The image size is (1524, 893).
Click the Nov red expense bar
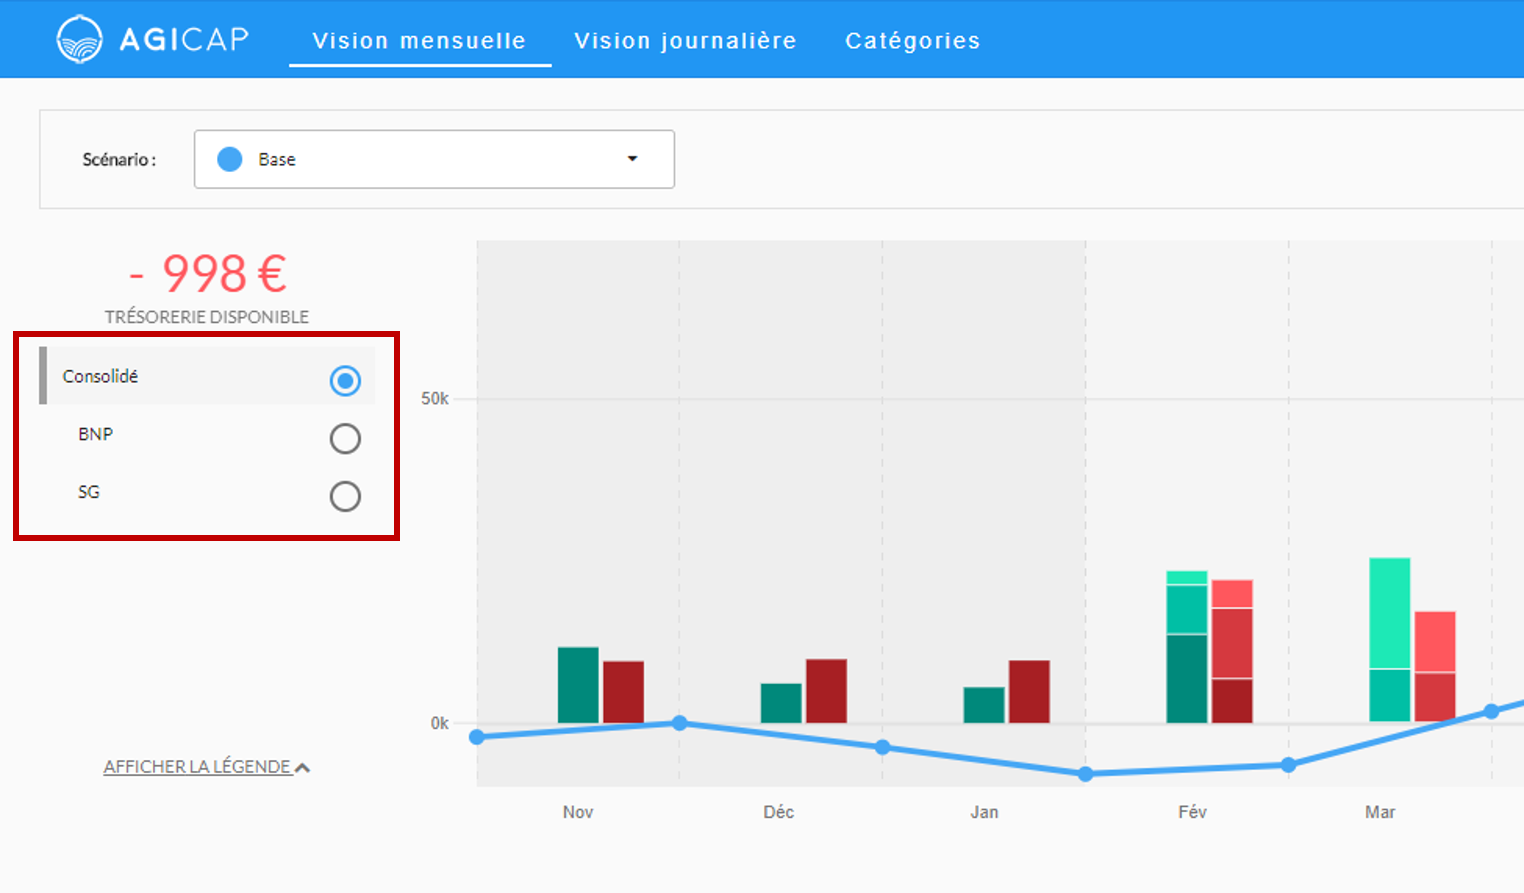coord(623,692)
